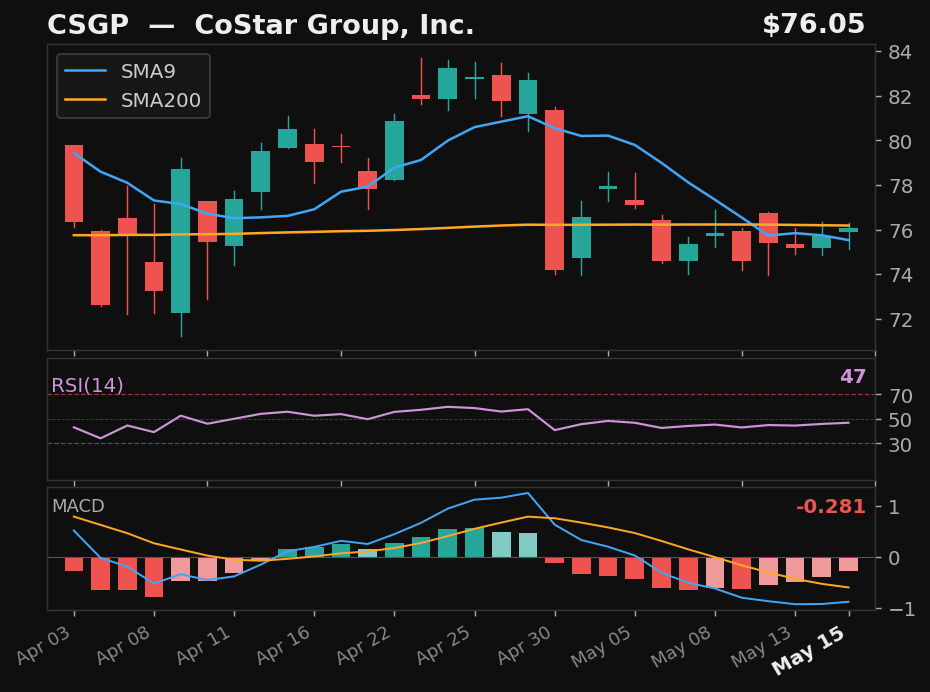Click the CSGP ticker title text
The width and height of the screenshot is (930, 692).
point(87,25)
